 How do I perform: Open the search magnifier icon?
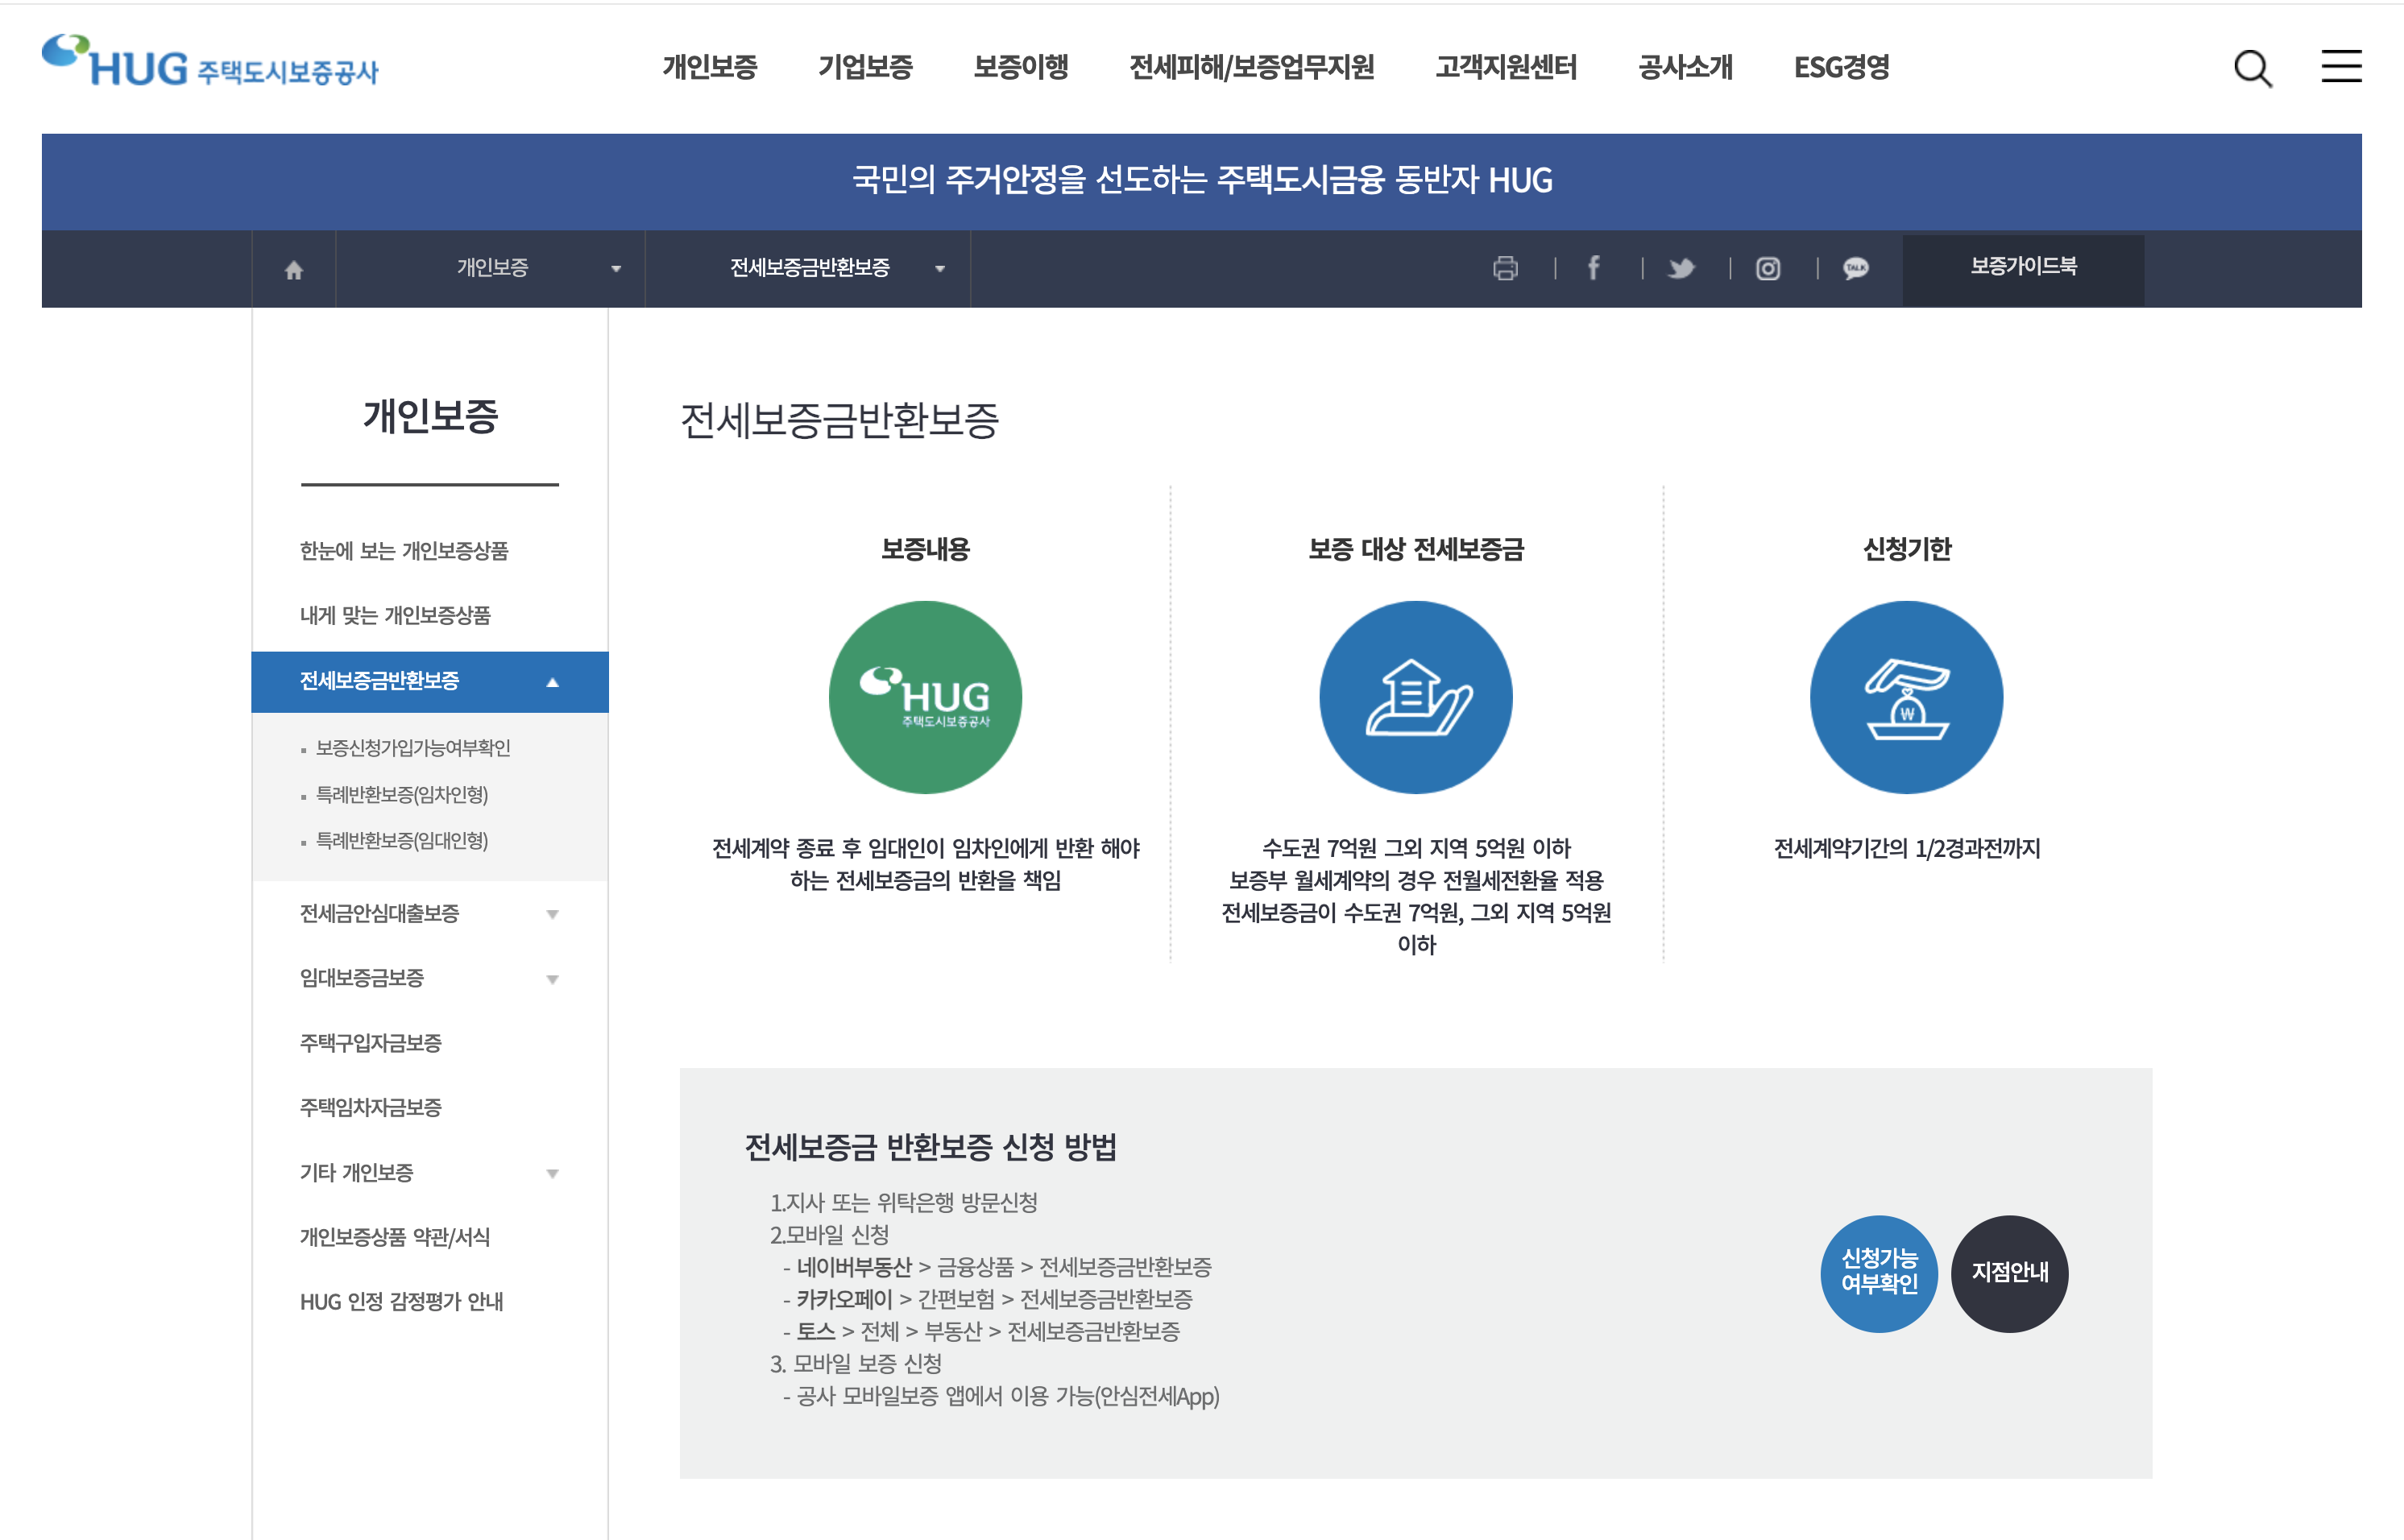tap(2253, 68)
